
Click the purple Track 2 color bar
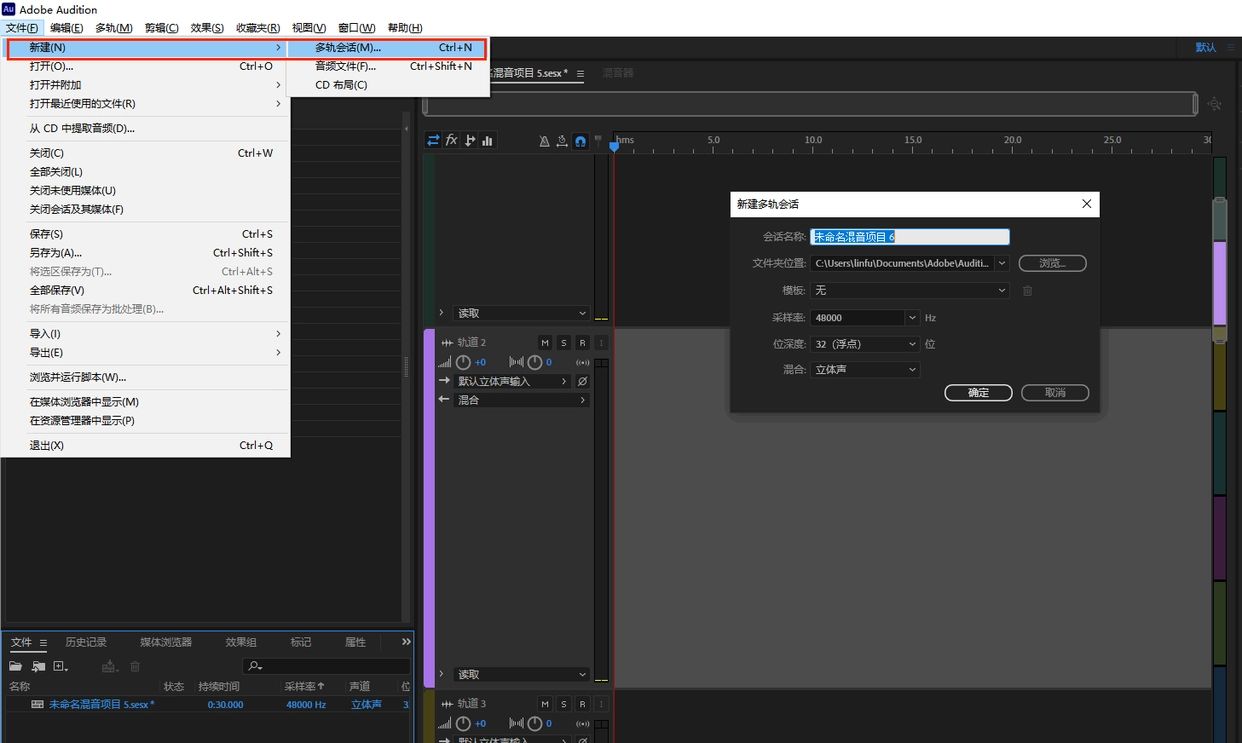[429, 508]
